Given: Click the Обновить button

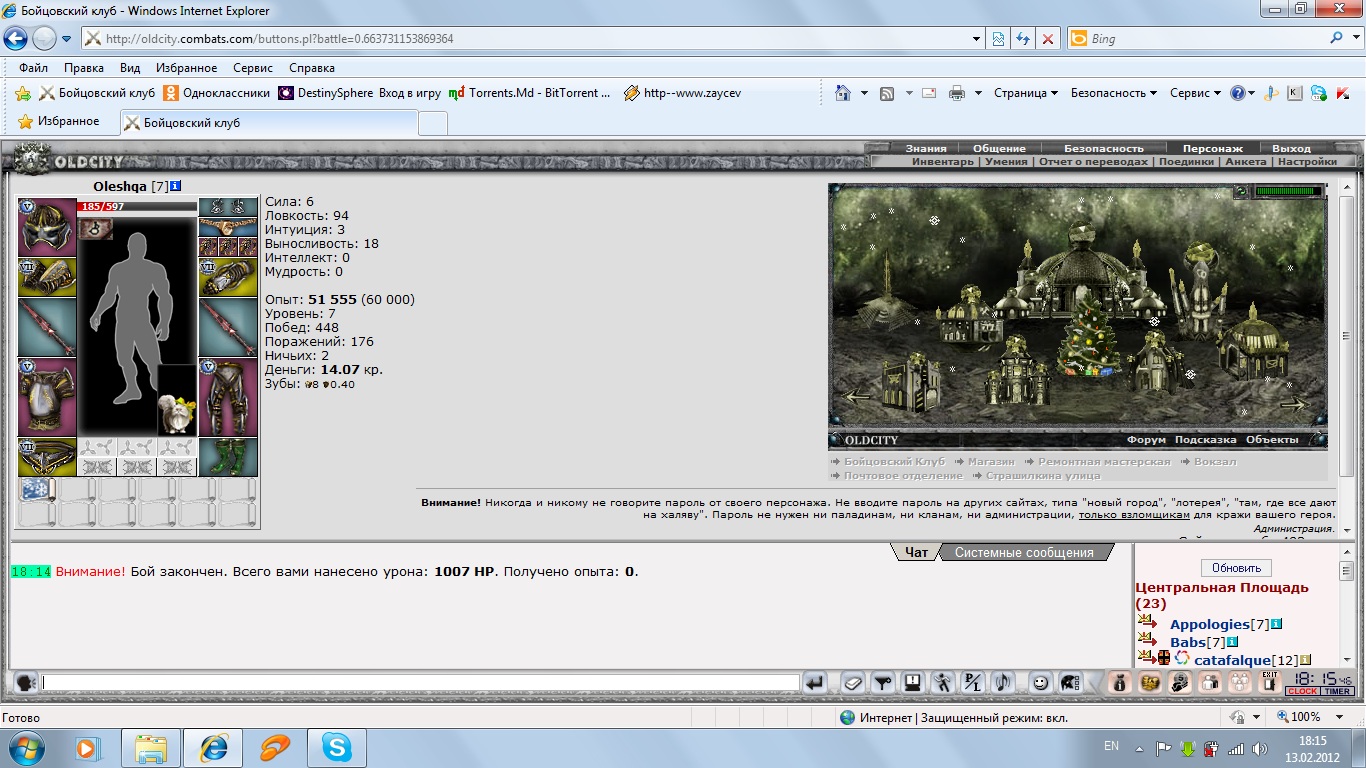Looking at the screenshot, I should tap(1236, 568).
